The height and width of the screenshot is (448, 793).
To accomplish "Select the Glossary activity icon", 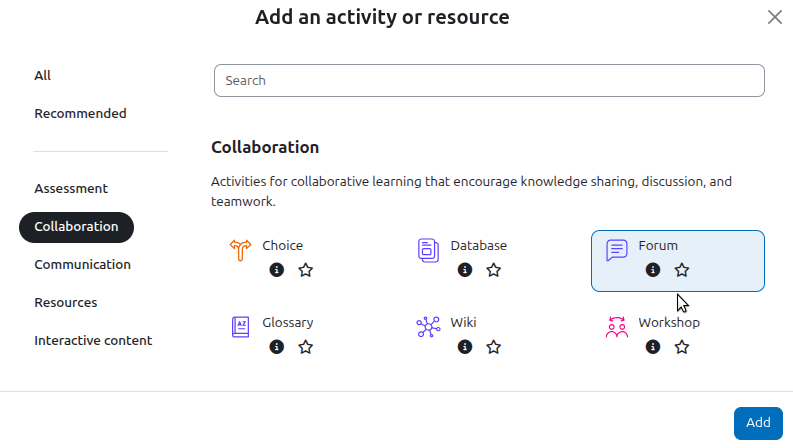I will point(240,327).
